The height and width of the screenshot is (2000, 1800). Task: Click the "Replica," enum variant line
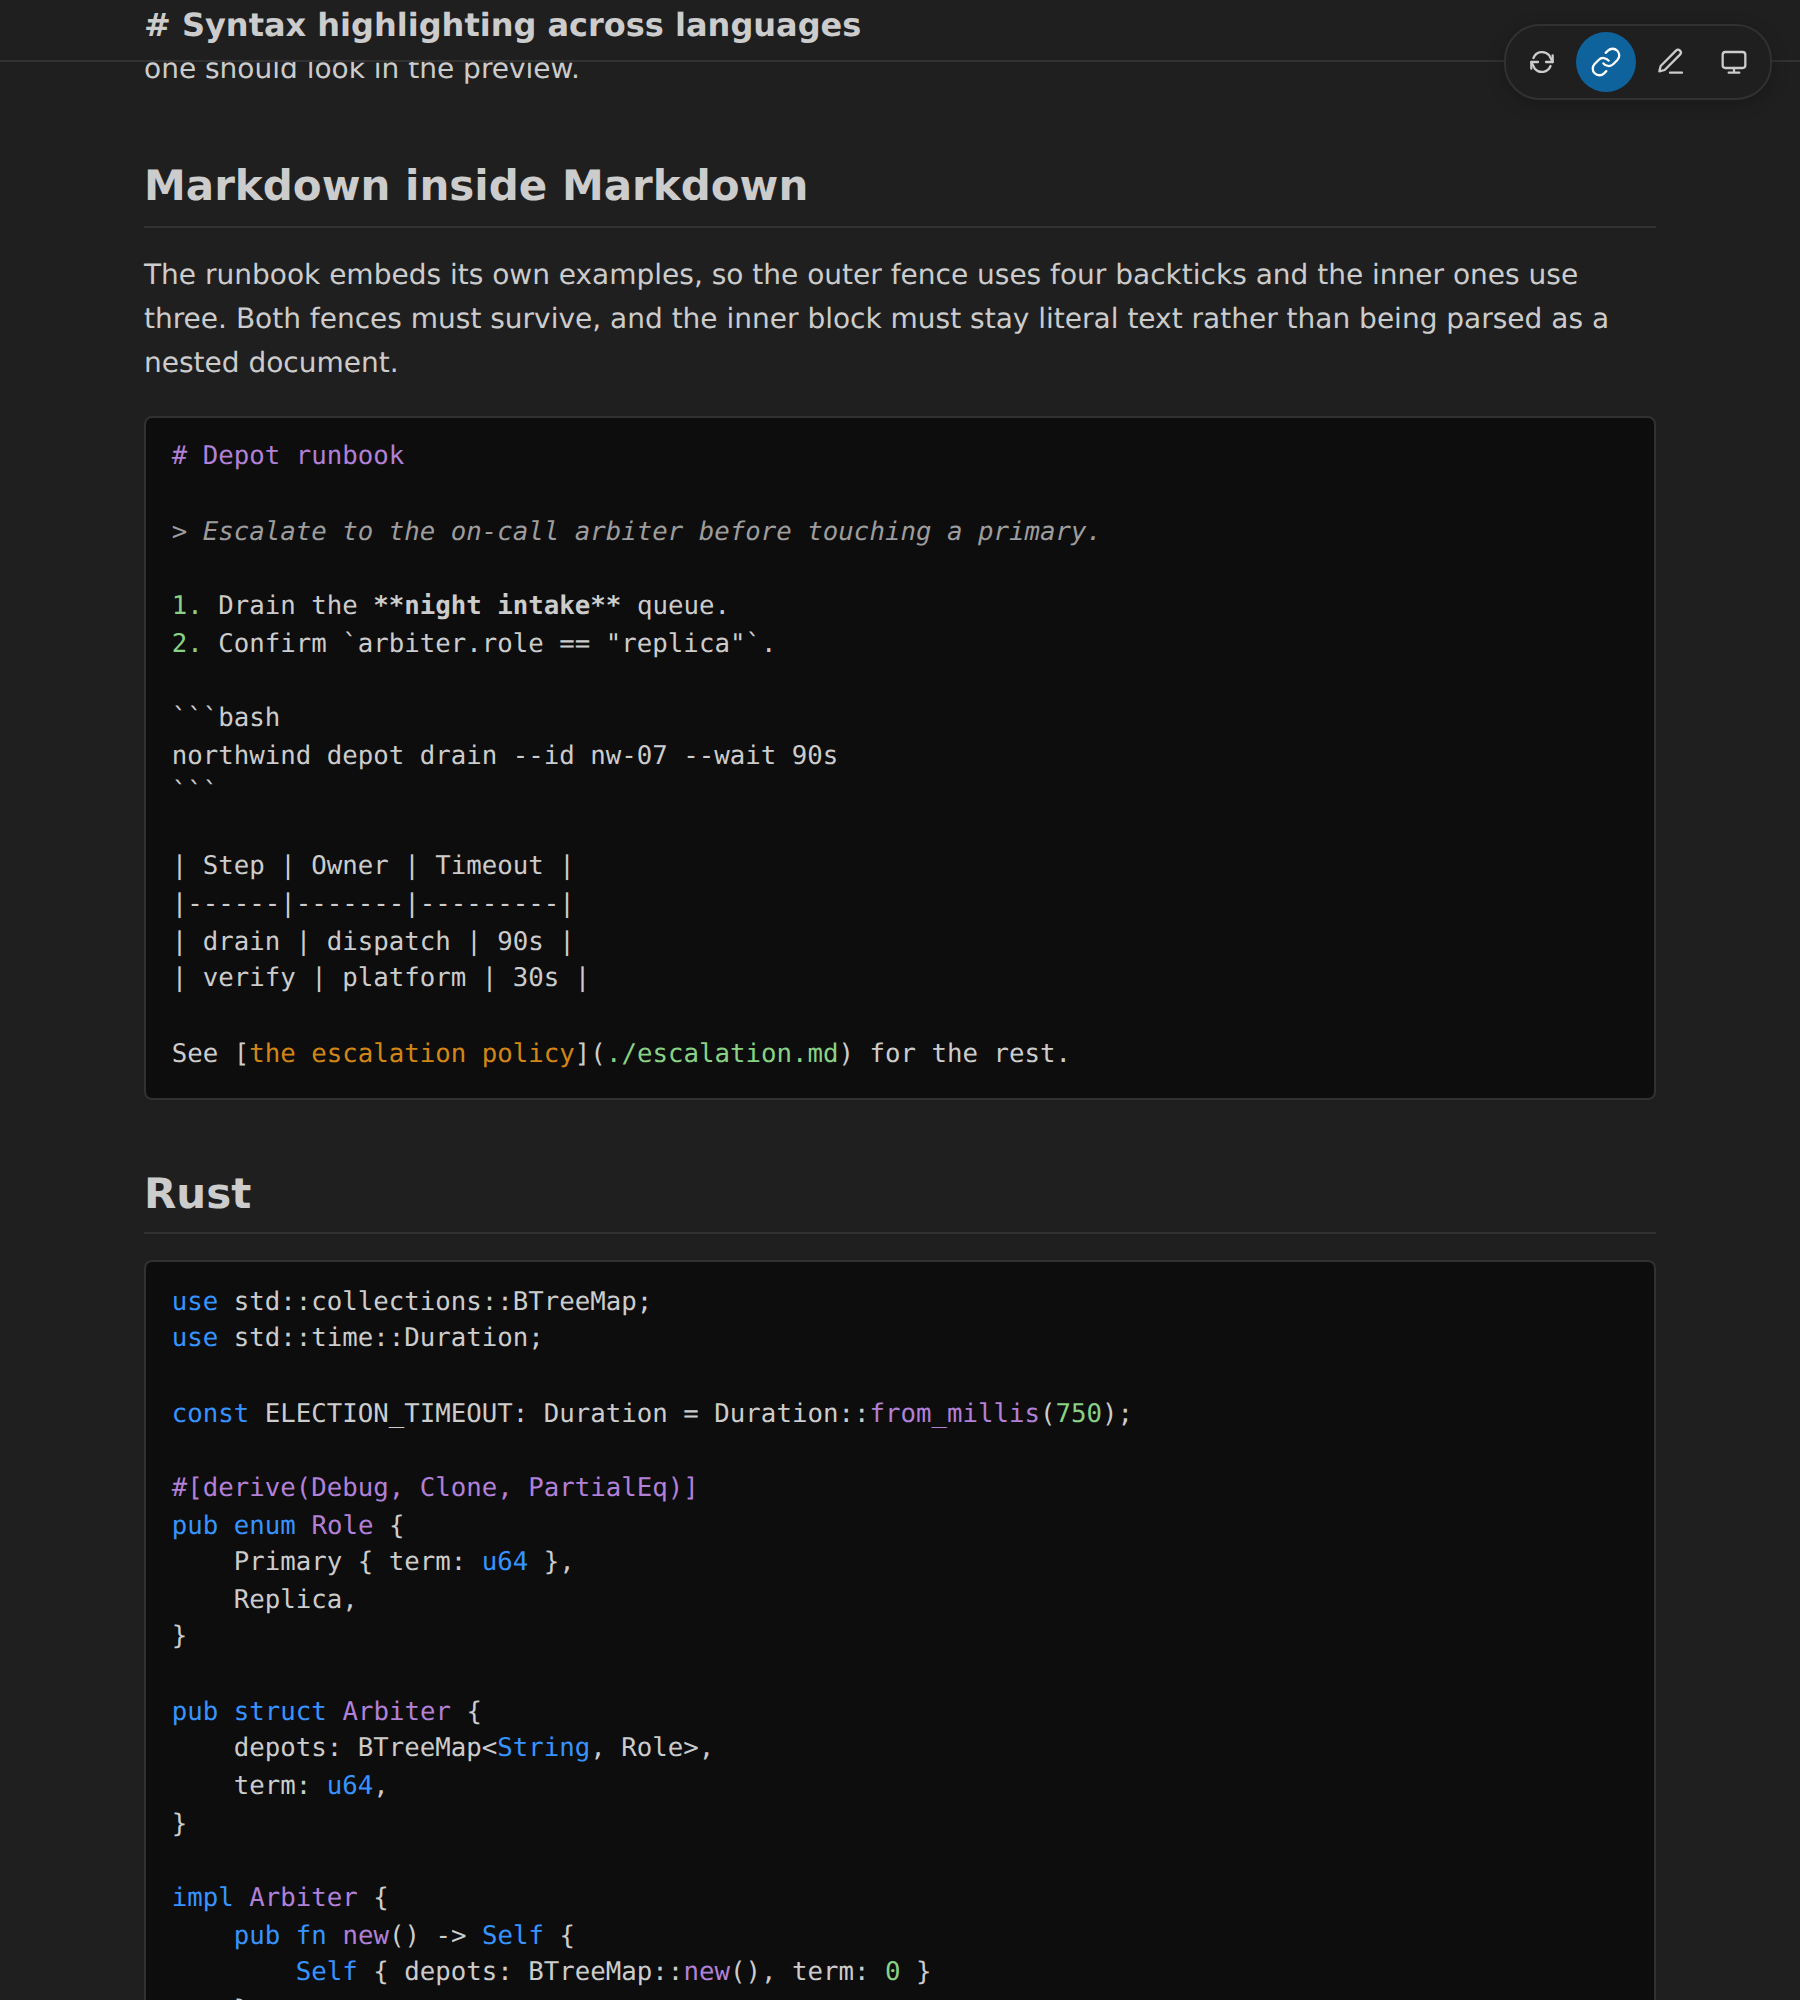coord(295,1599)
